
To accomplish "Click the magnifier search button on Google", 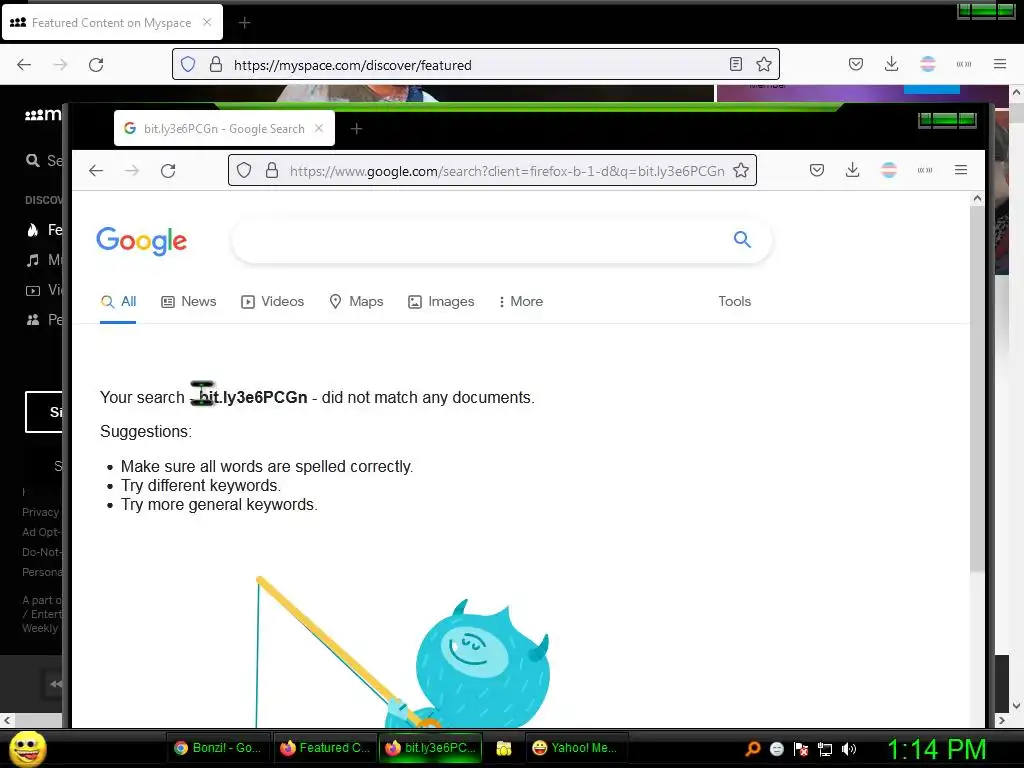I will tap(742, 240).
